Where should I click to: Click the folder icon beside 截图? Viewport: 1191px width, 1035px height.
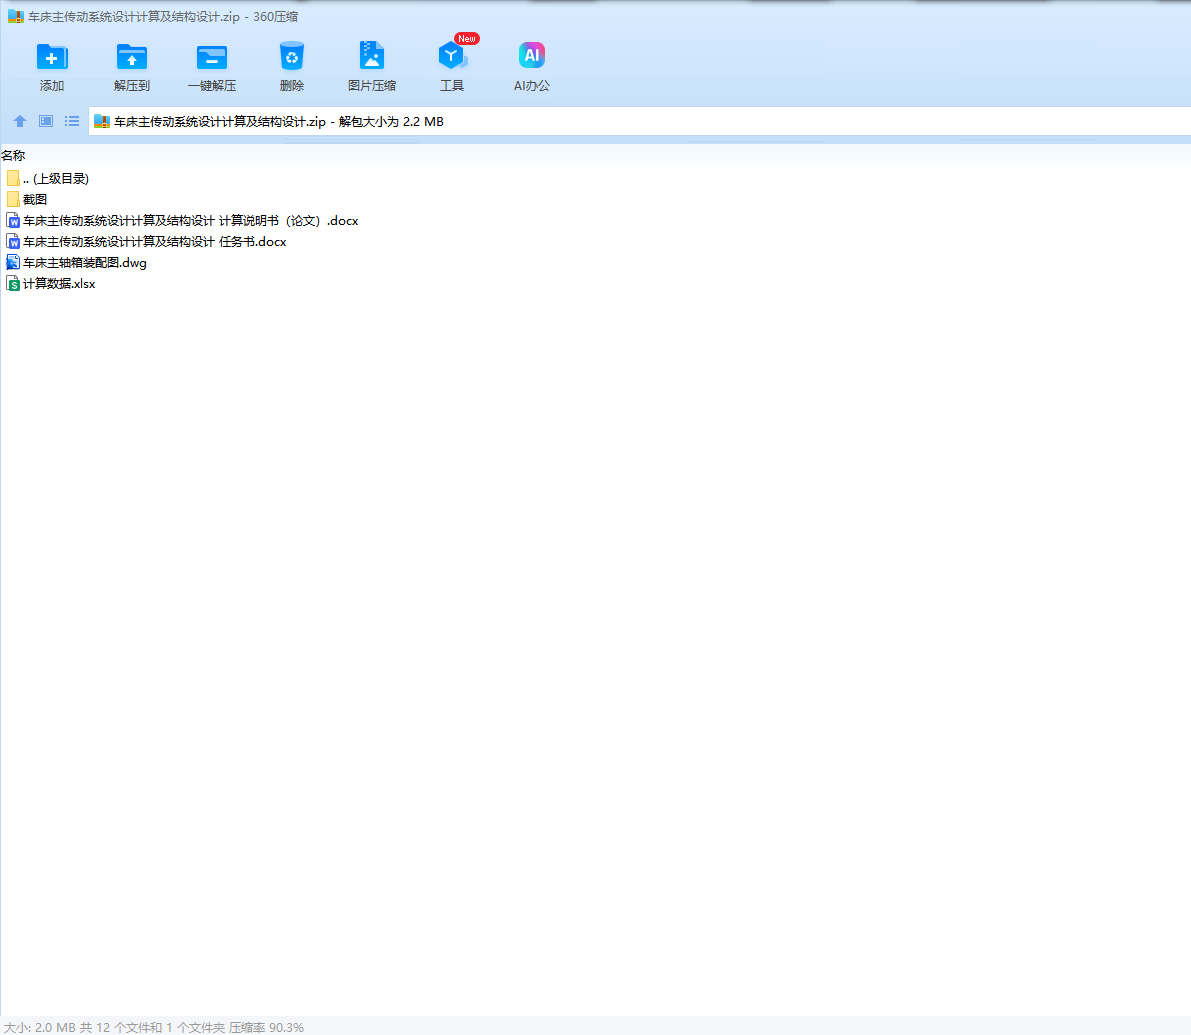coord(13,200)
